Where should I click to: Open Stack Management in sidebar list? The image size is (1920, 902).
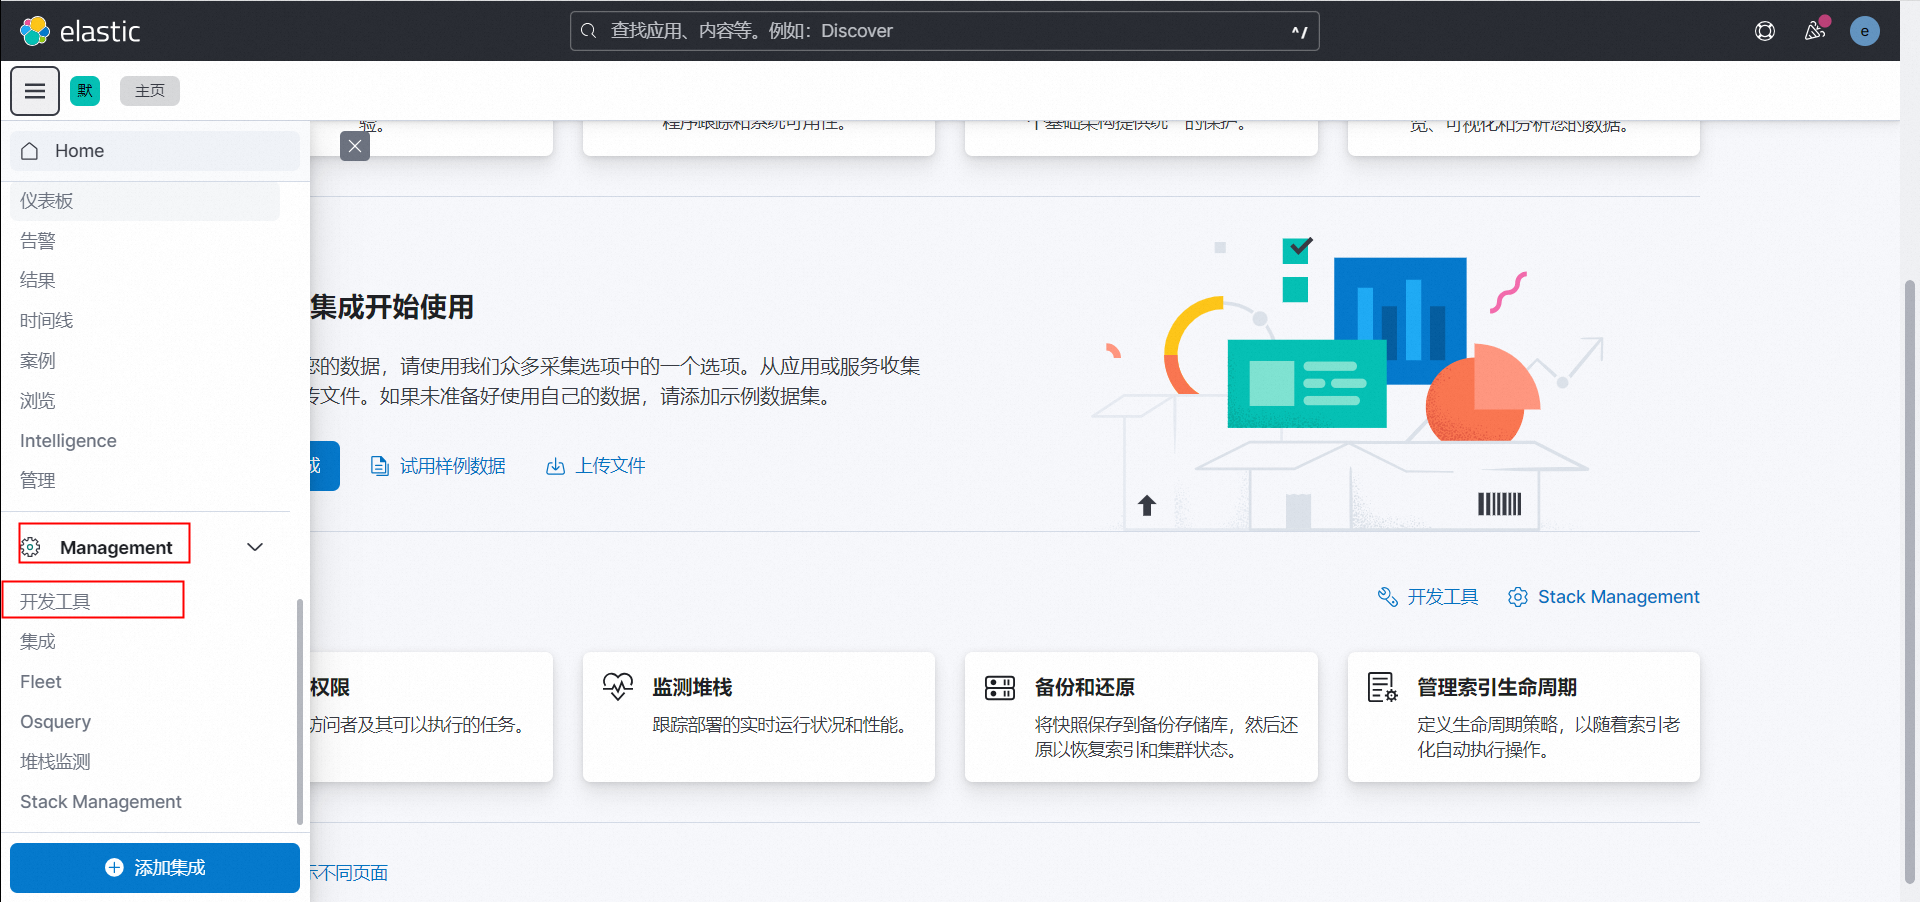tap(101, 802)
